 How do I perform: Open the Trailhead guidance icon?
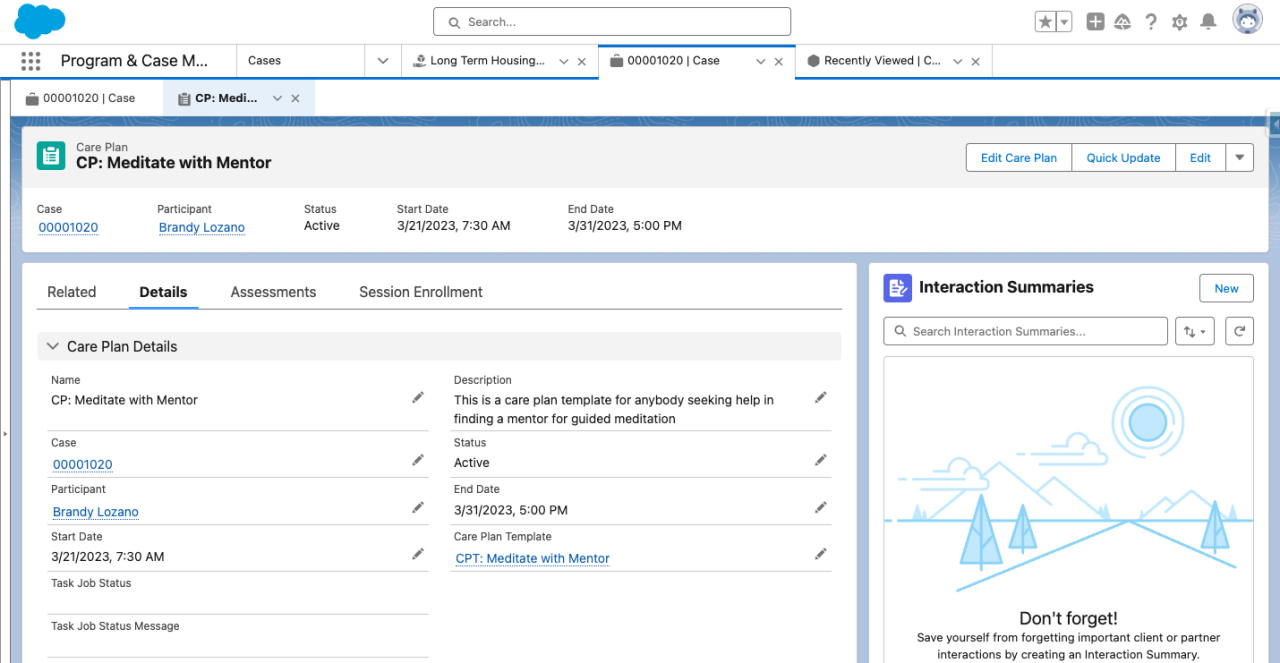[x=1123, y=22]
